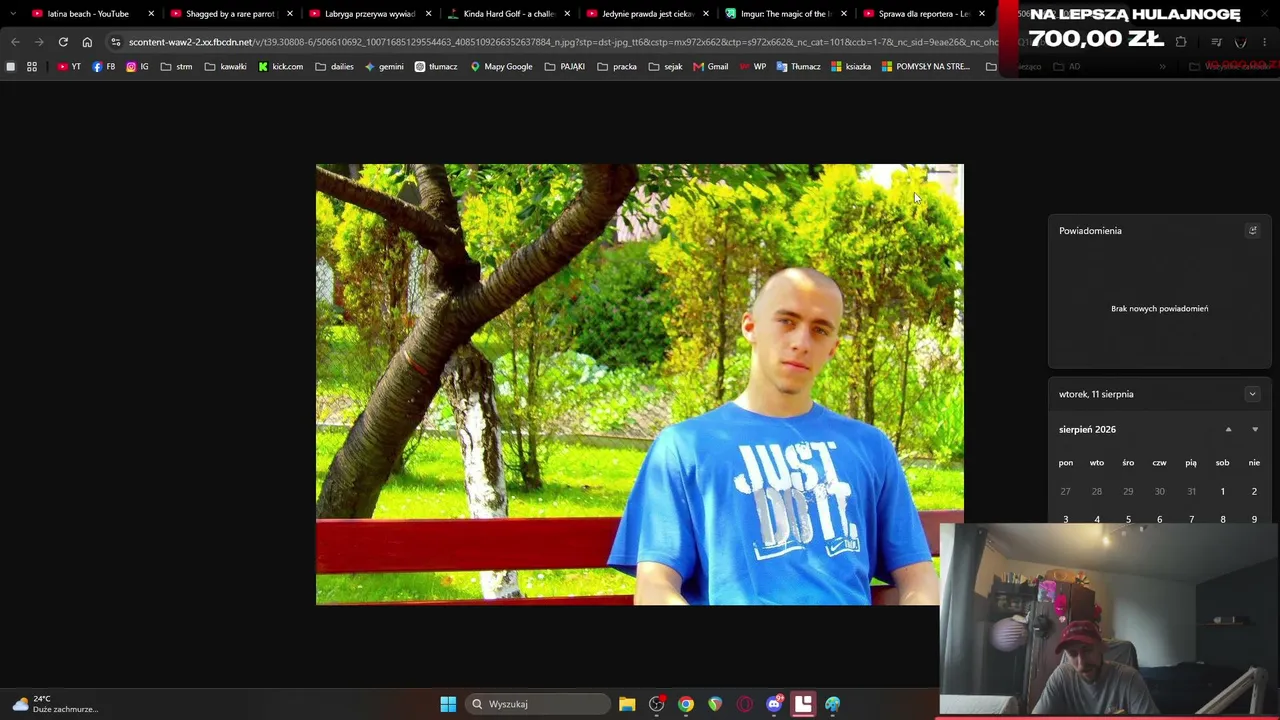Close the latina beach - YouTube tab
The height and width of the screenshot is (720, 1280).
(x=151, y=14)
